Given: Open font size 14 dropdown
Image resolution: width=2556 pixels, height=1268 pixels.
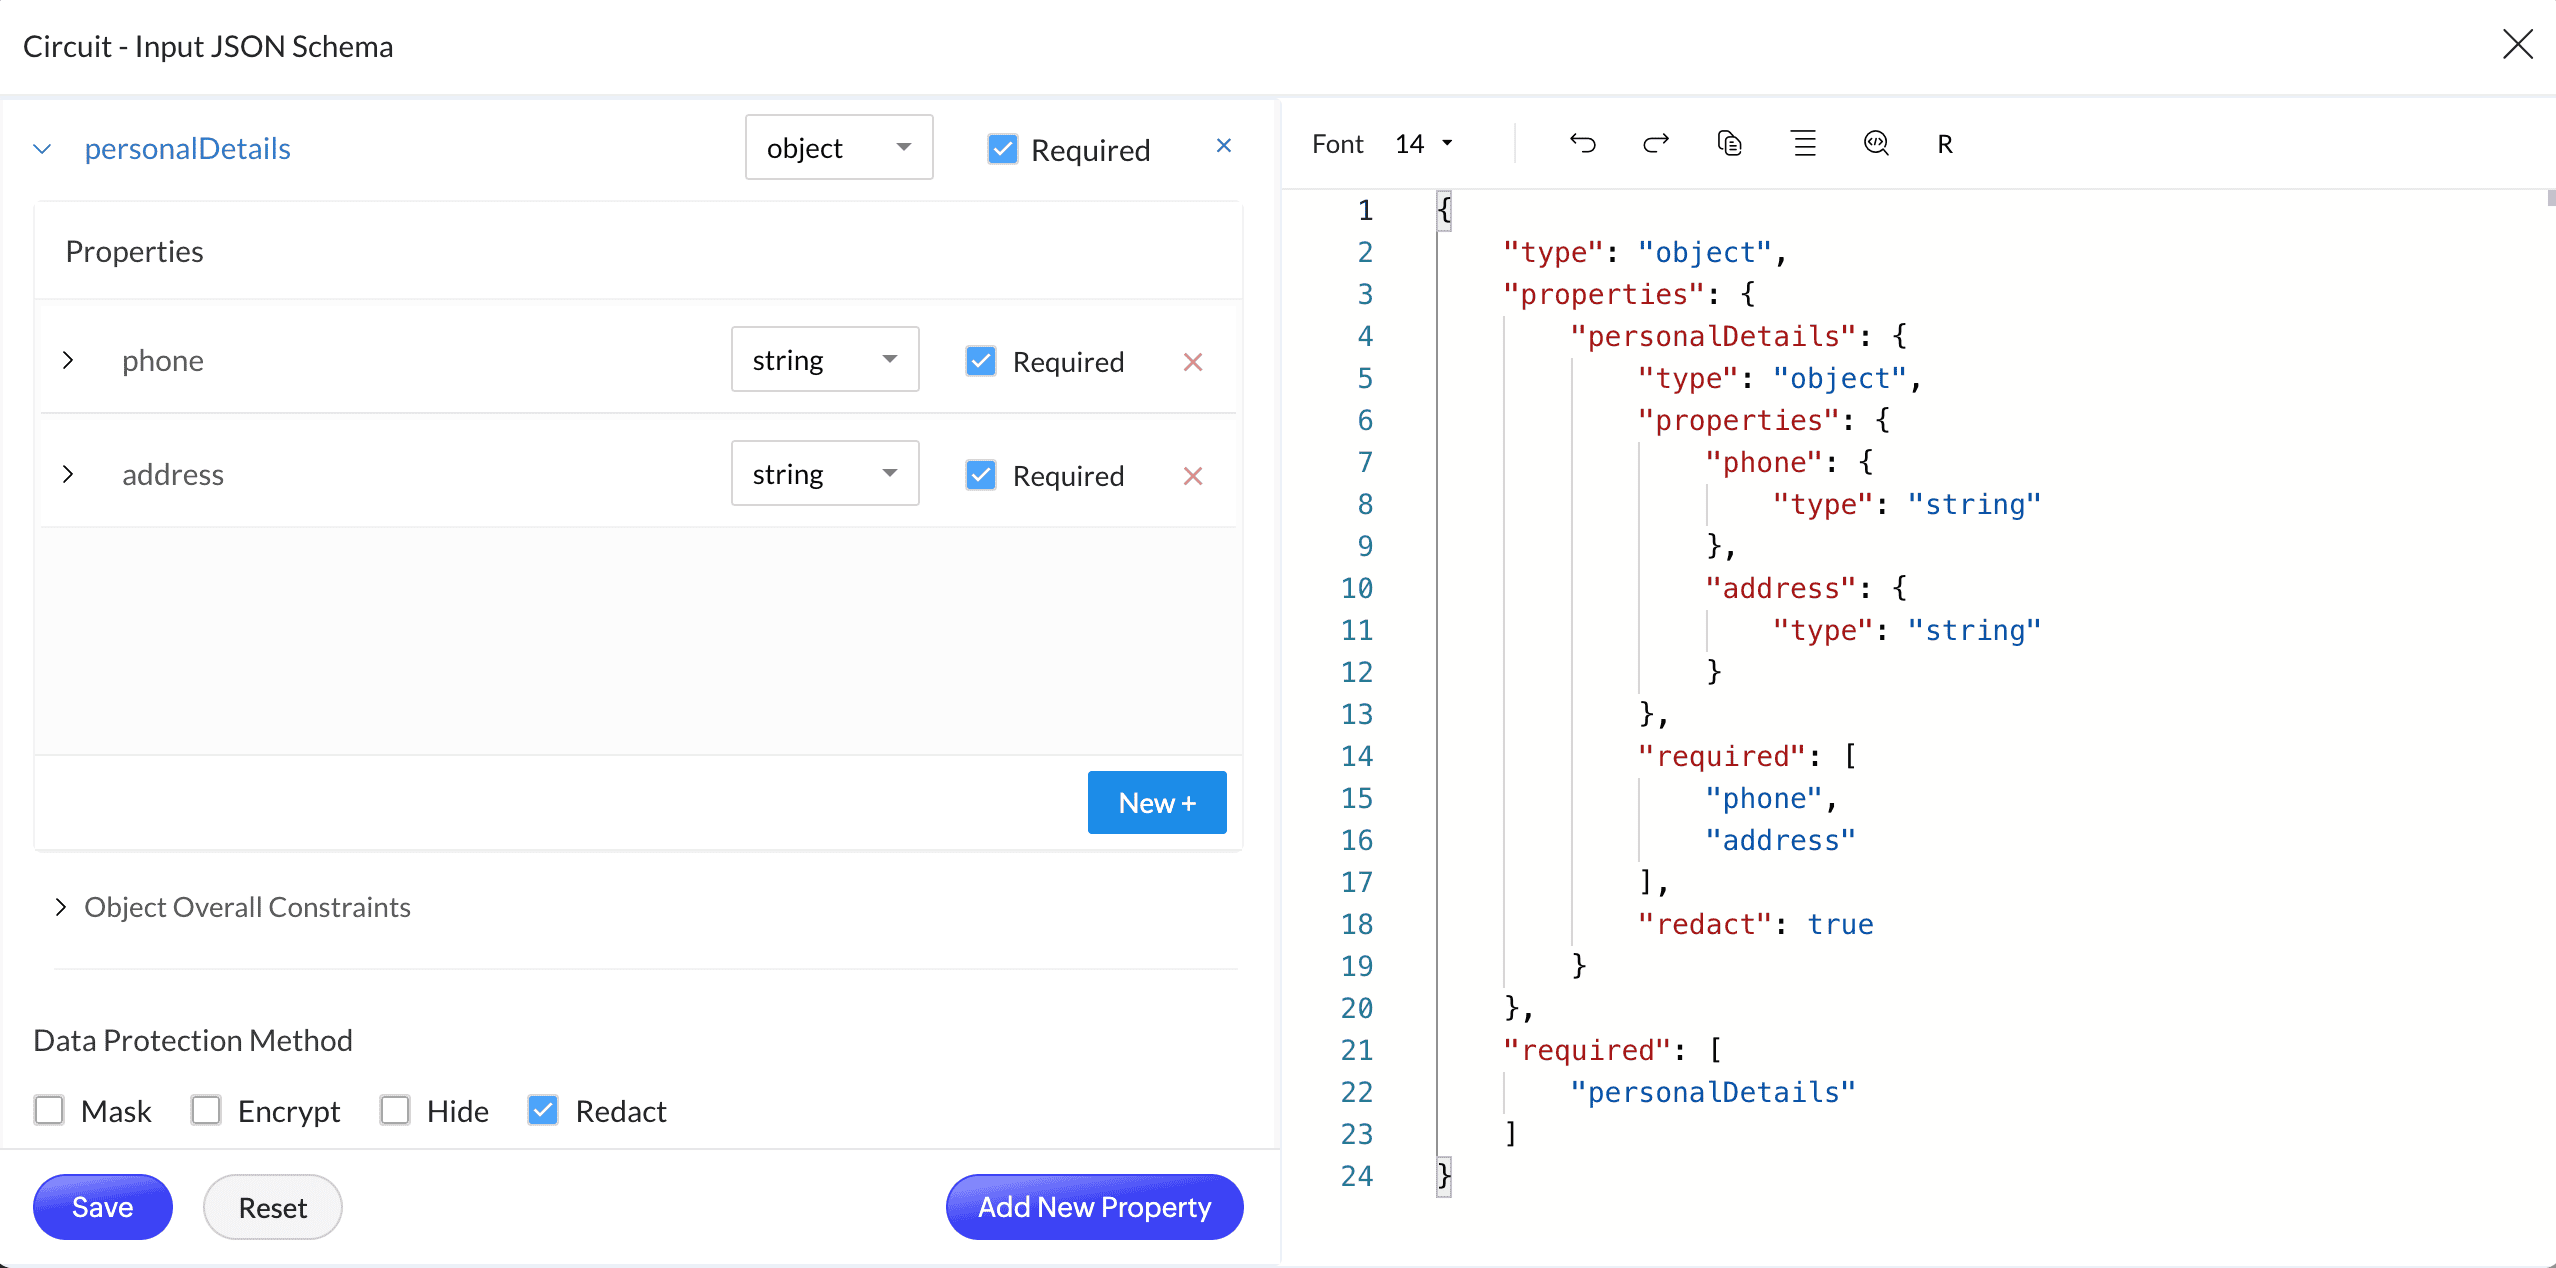Looking at the screenshot, I should pos(1424,144).
